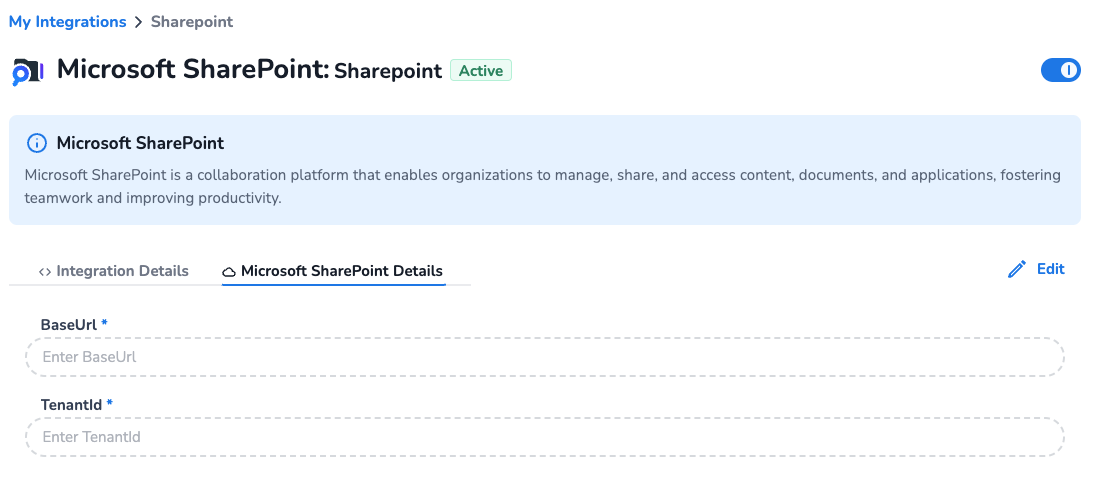
Task: Click the TenantId field label
Action: pyautogui.click(x=71, y=404)
